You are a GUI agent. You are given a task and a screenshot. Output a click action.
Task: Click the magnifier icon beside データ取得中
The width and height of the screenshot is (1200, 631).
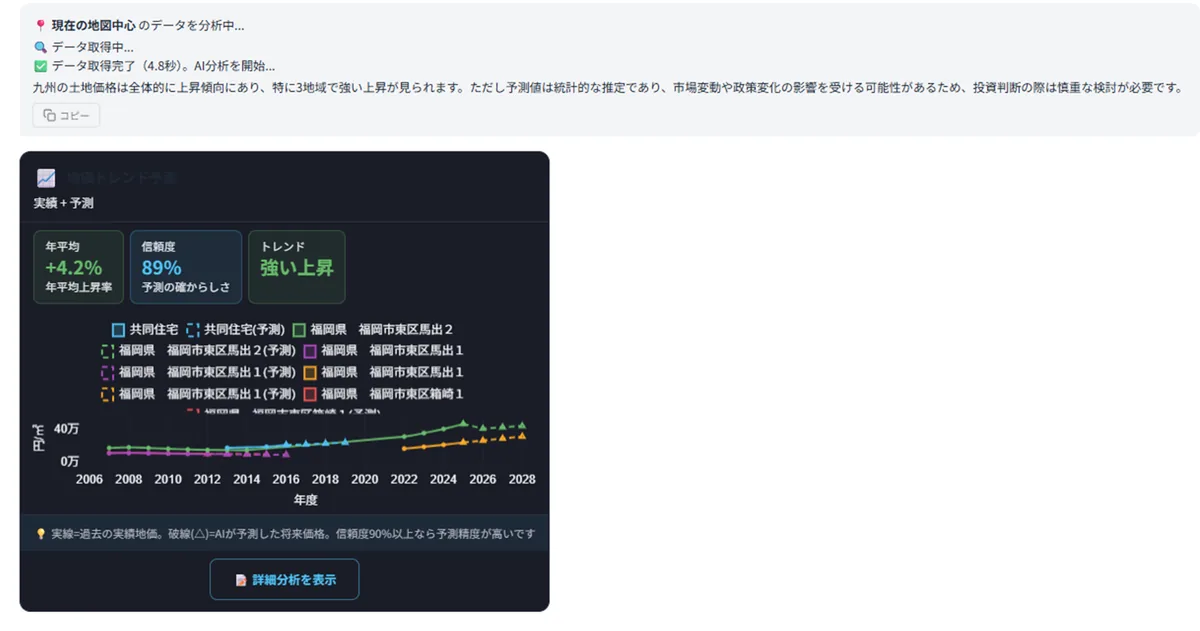[x=40, y=47]
